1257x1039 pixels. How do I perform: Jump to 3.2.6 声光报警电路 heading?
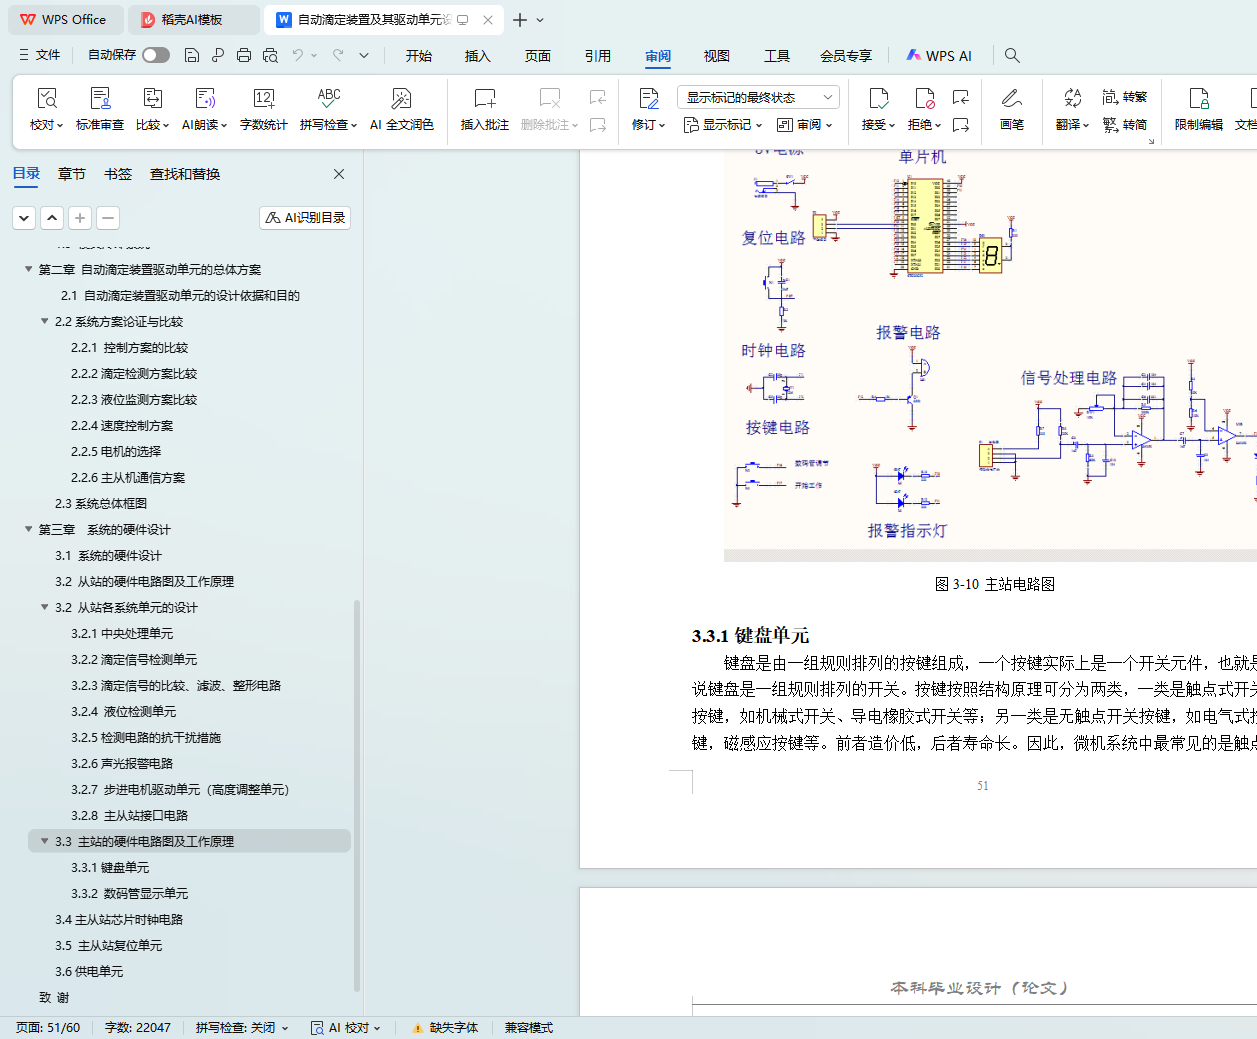[122, 763]
